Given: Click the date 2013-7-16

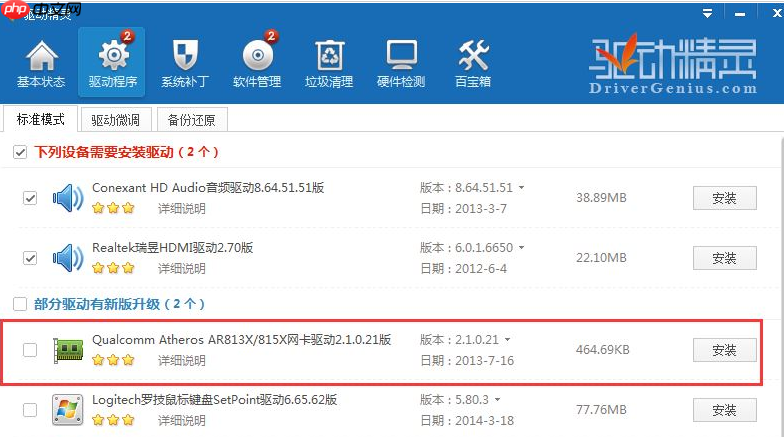Looking at the screenshot, I should pos(484,360).
